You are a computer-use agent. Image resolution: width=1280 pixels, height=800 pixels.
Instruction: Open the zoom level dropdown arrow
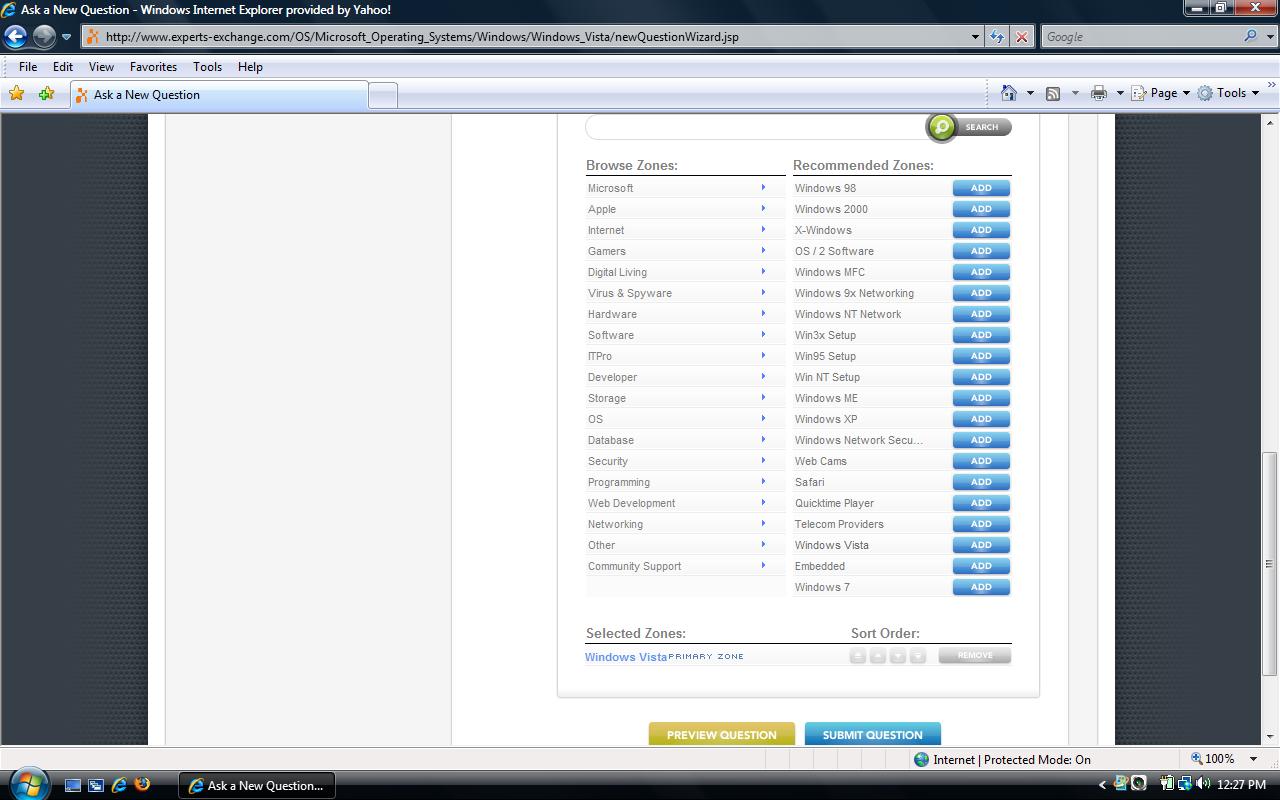point(1253,759)
